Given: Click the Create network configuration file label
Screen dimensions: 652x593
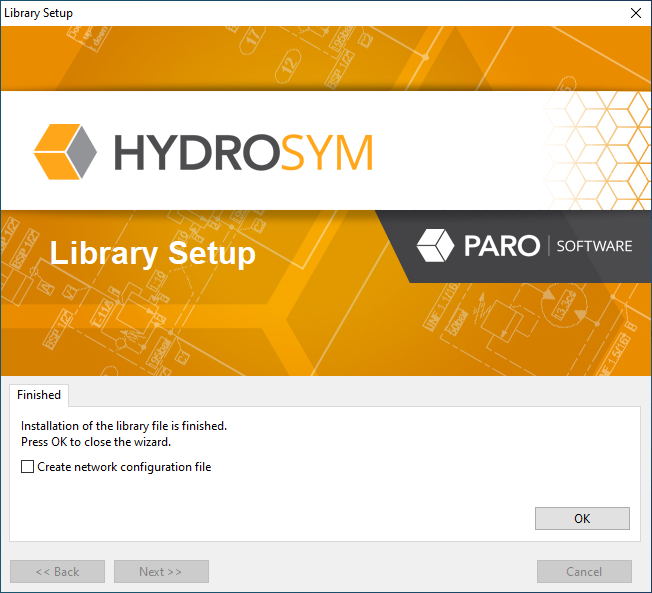Looking at the screenshot, I should click(124, 467).
